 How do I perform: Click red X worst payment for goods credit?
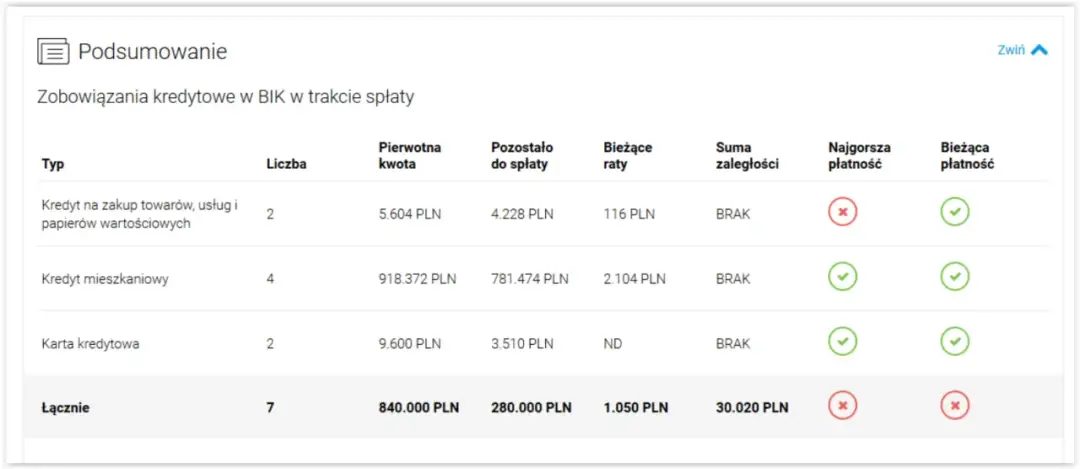(x=843, y=212)
